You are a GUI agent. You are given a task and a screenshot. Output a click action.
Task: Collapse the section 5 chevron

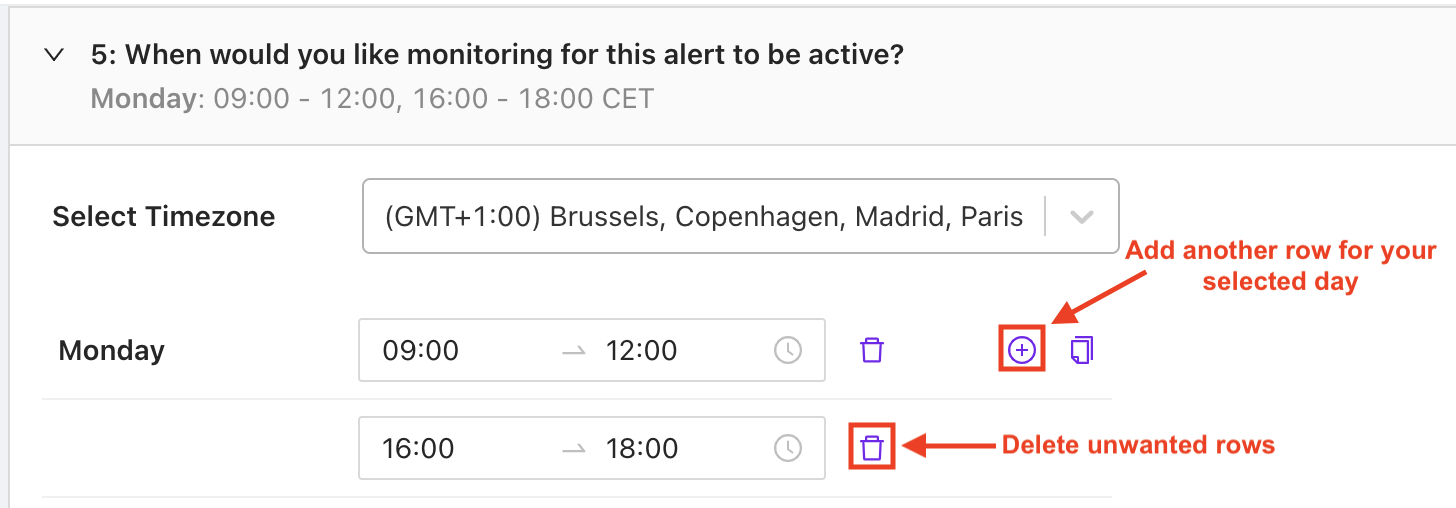pyautogui.click(x=55, y=55)
